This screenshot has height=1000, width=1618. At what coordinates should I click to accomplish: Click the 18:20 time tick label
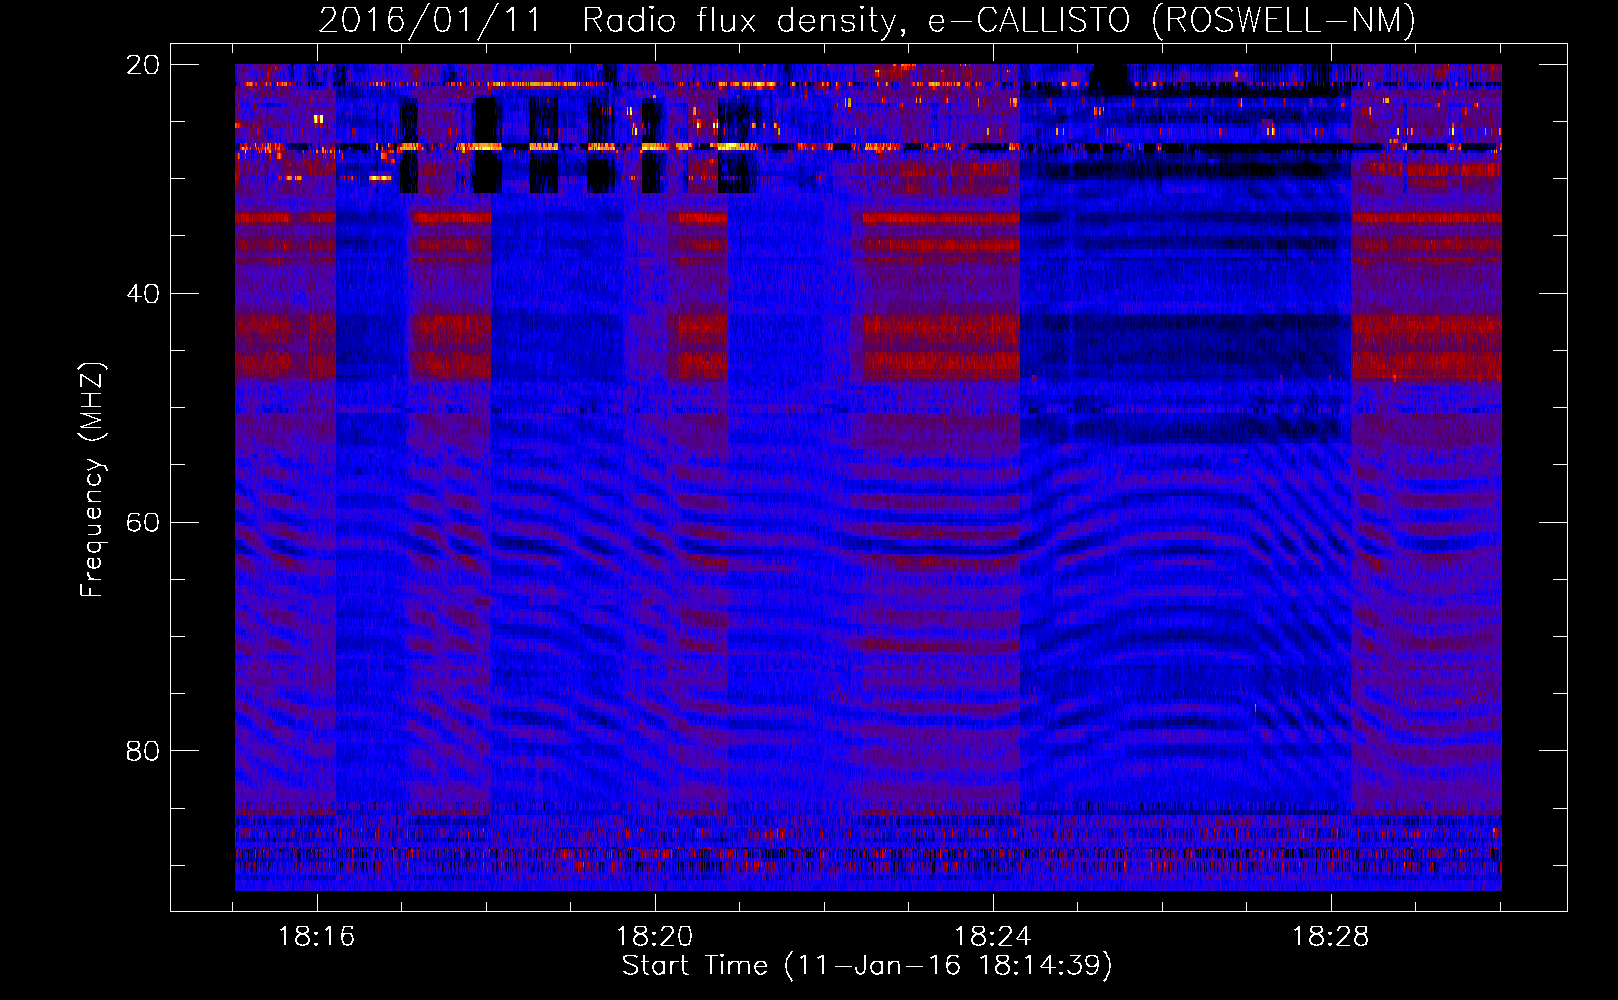pyautogui.click(x=655, y=937)
